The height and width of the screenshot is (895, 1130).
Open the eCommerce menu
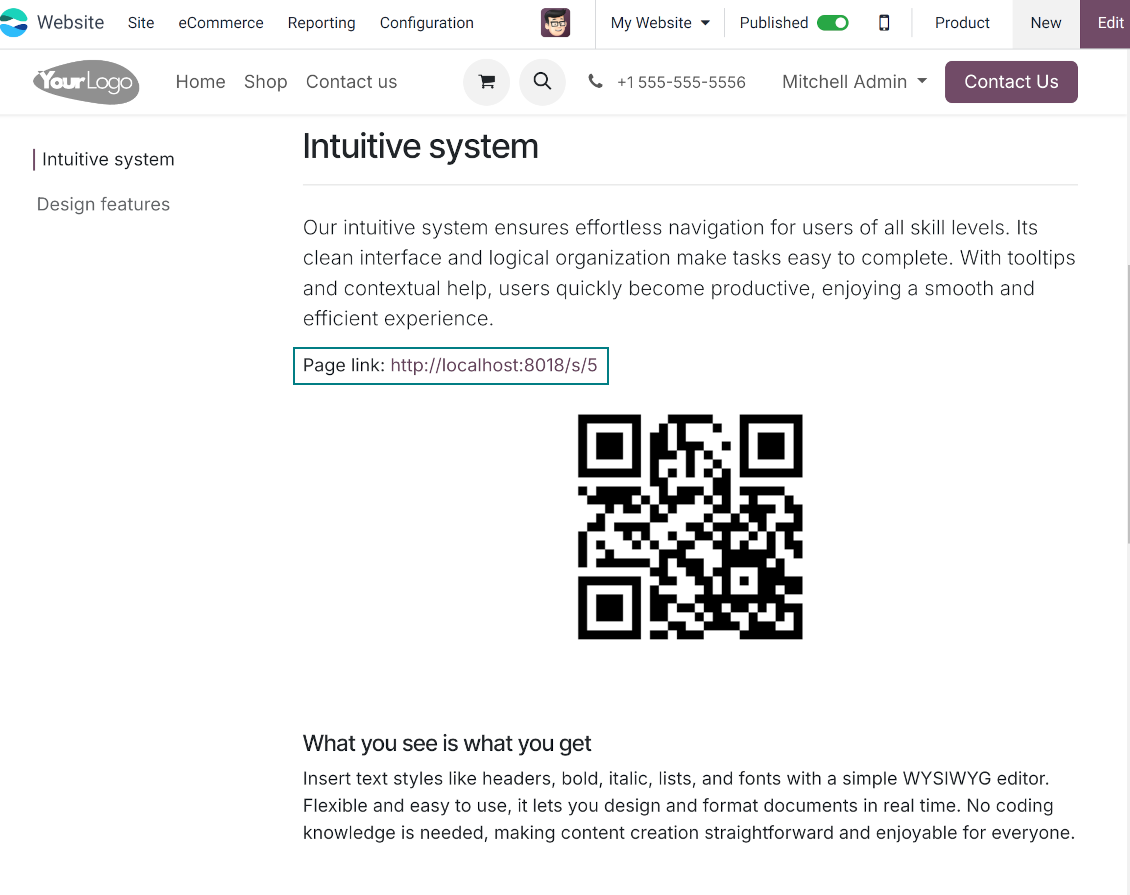pos(221,23)
